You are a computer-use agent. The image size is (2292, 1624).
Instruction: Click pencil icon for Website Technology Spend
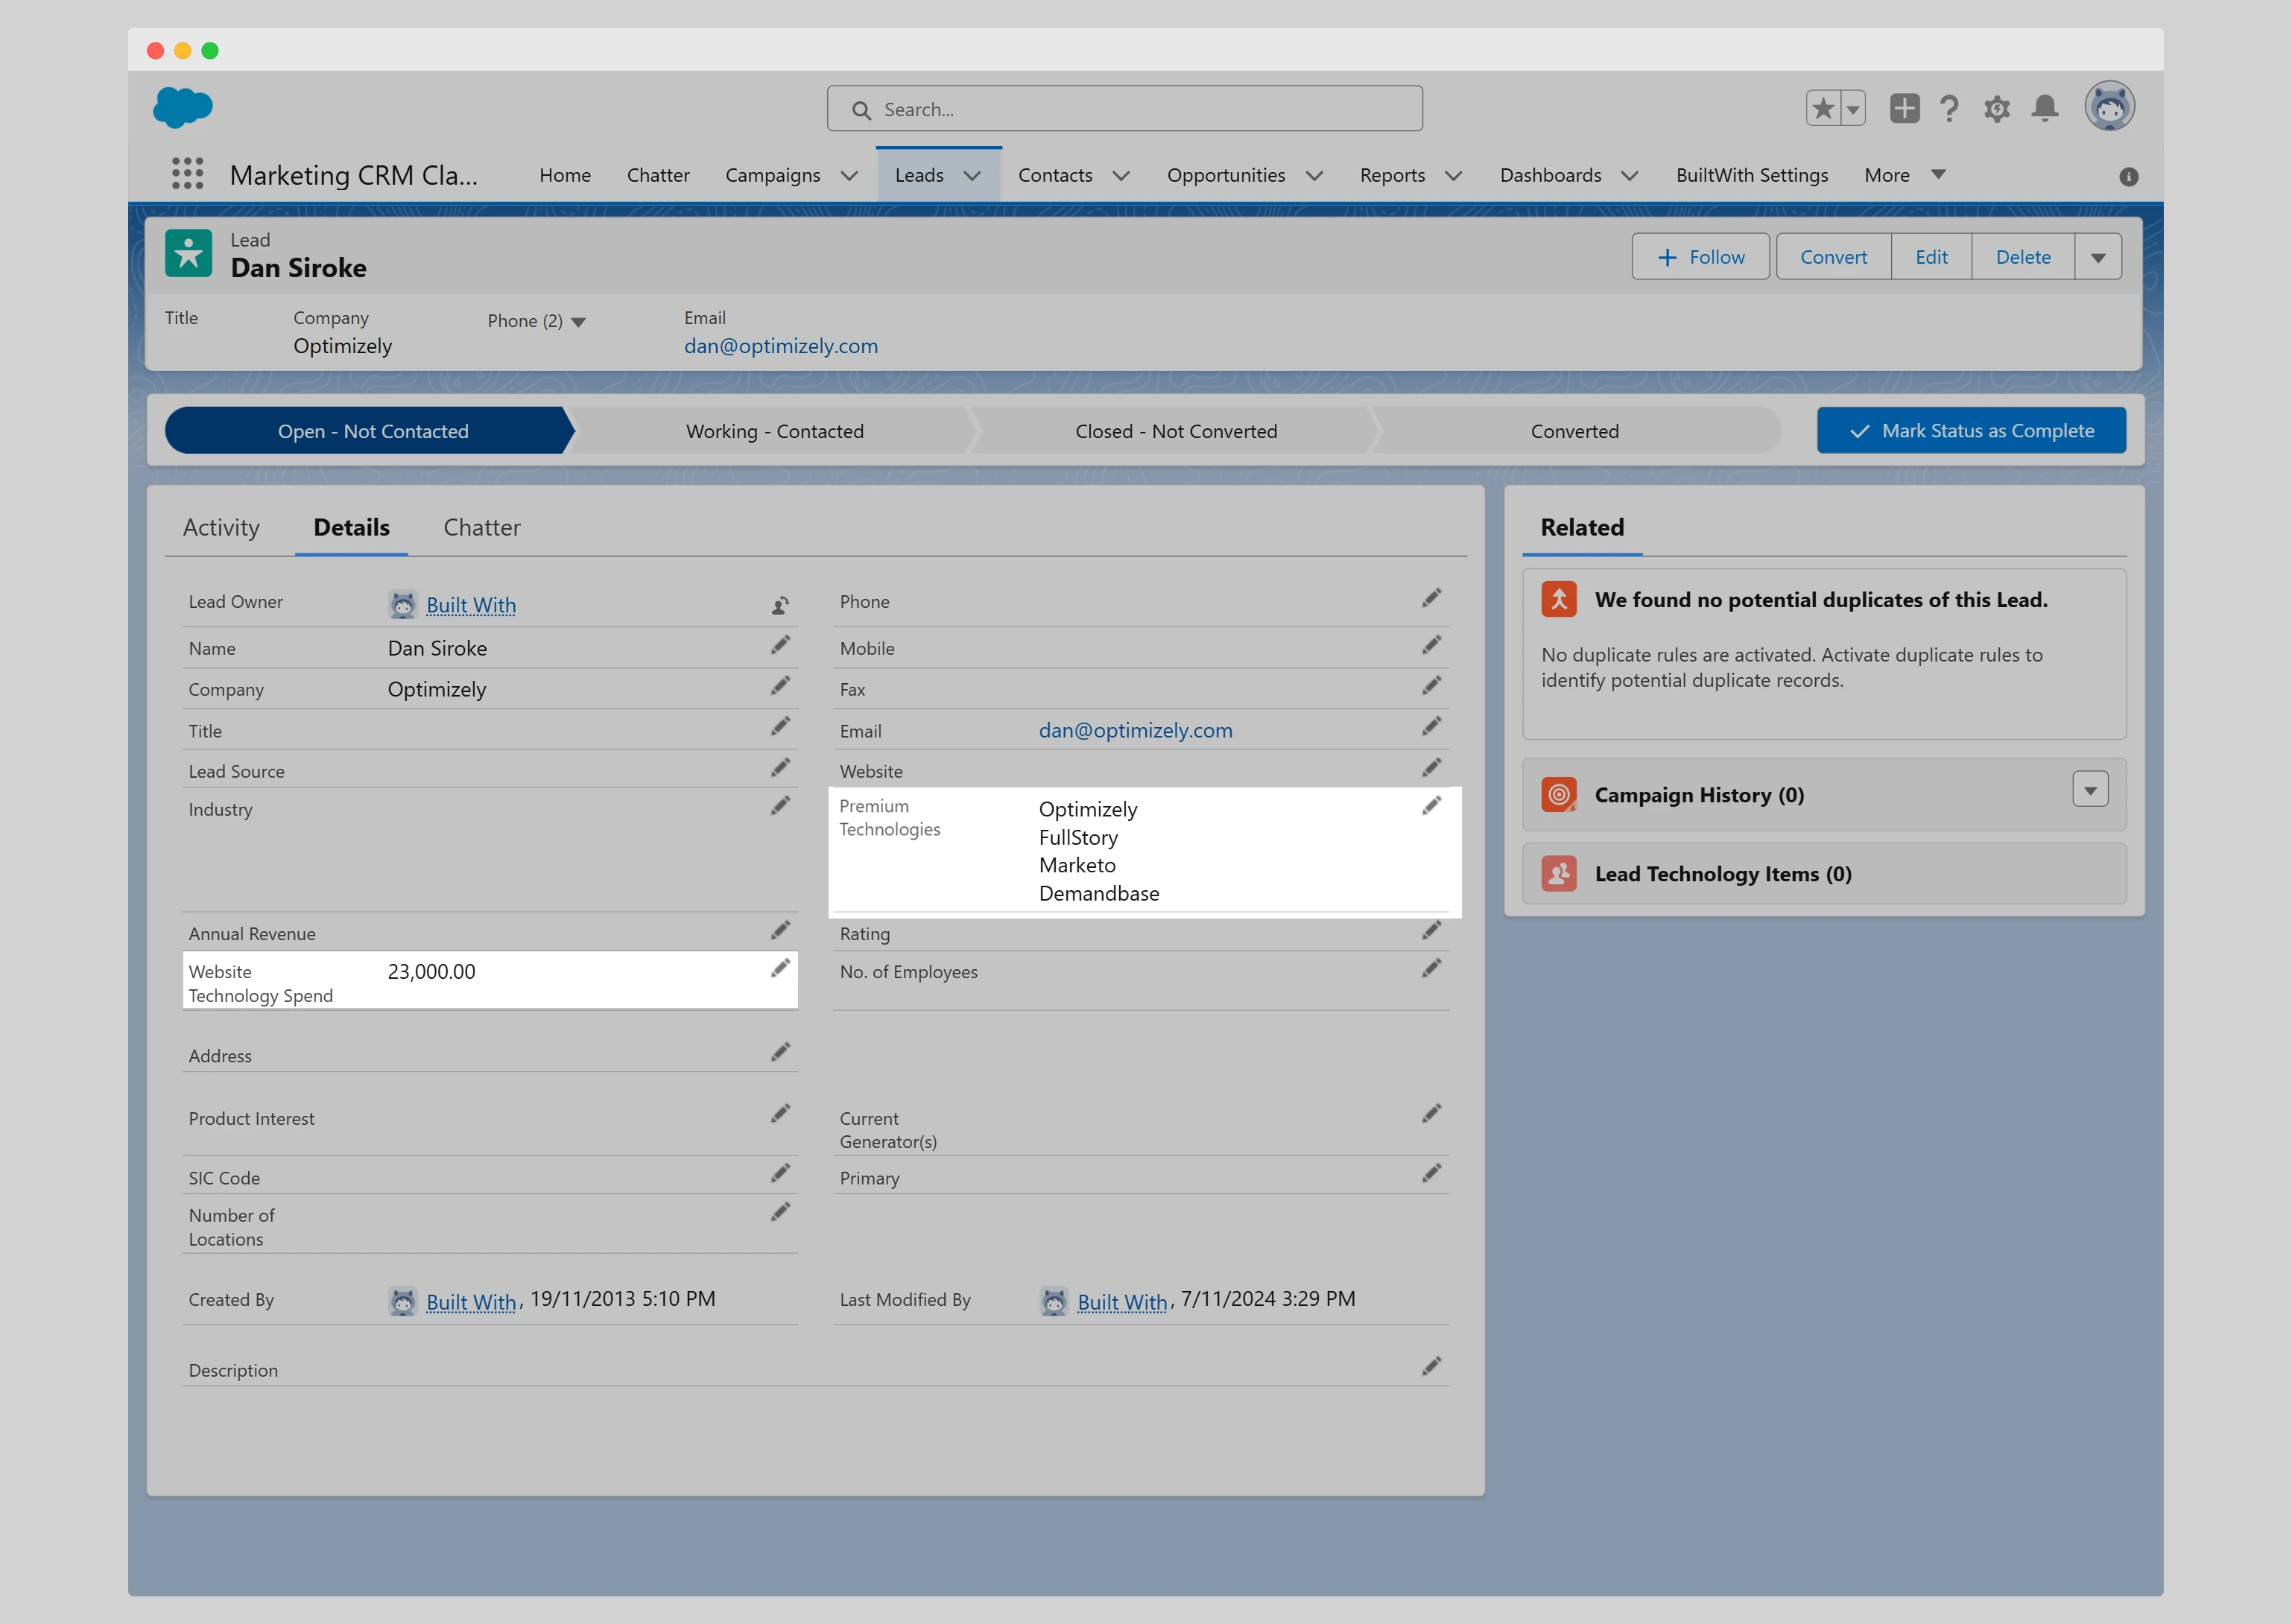tap(780, 968)
